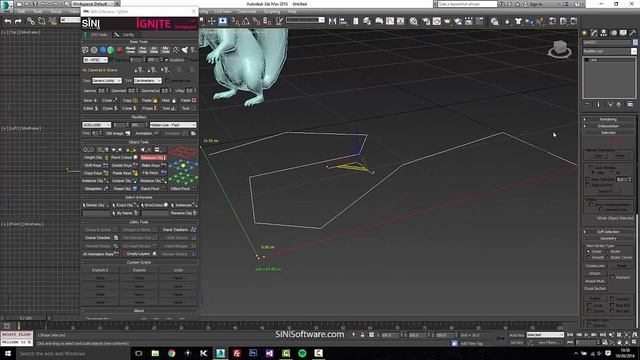
Task: Open the Sys units dropdown showing Centimeters
Action: pyautogui.click(x=148, y=80)
